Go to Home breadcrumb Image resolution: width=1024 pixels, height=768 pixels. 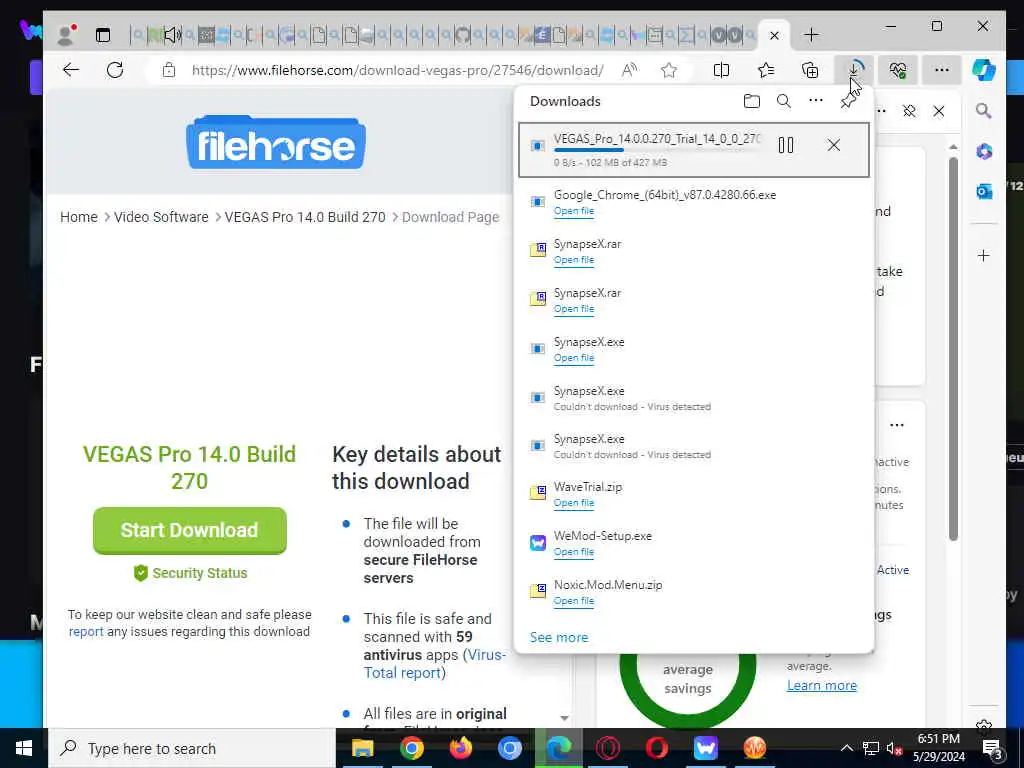pos(78,217)
